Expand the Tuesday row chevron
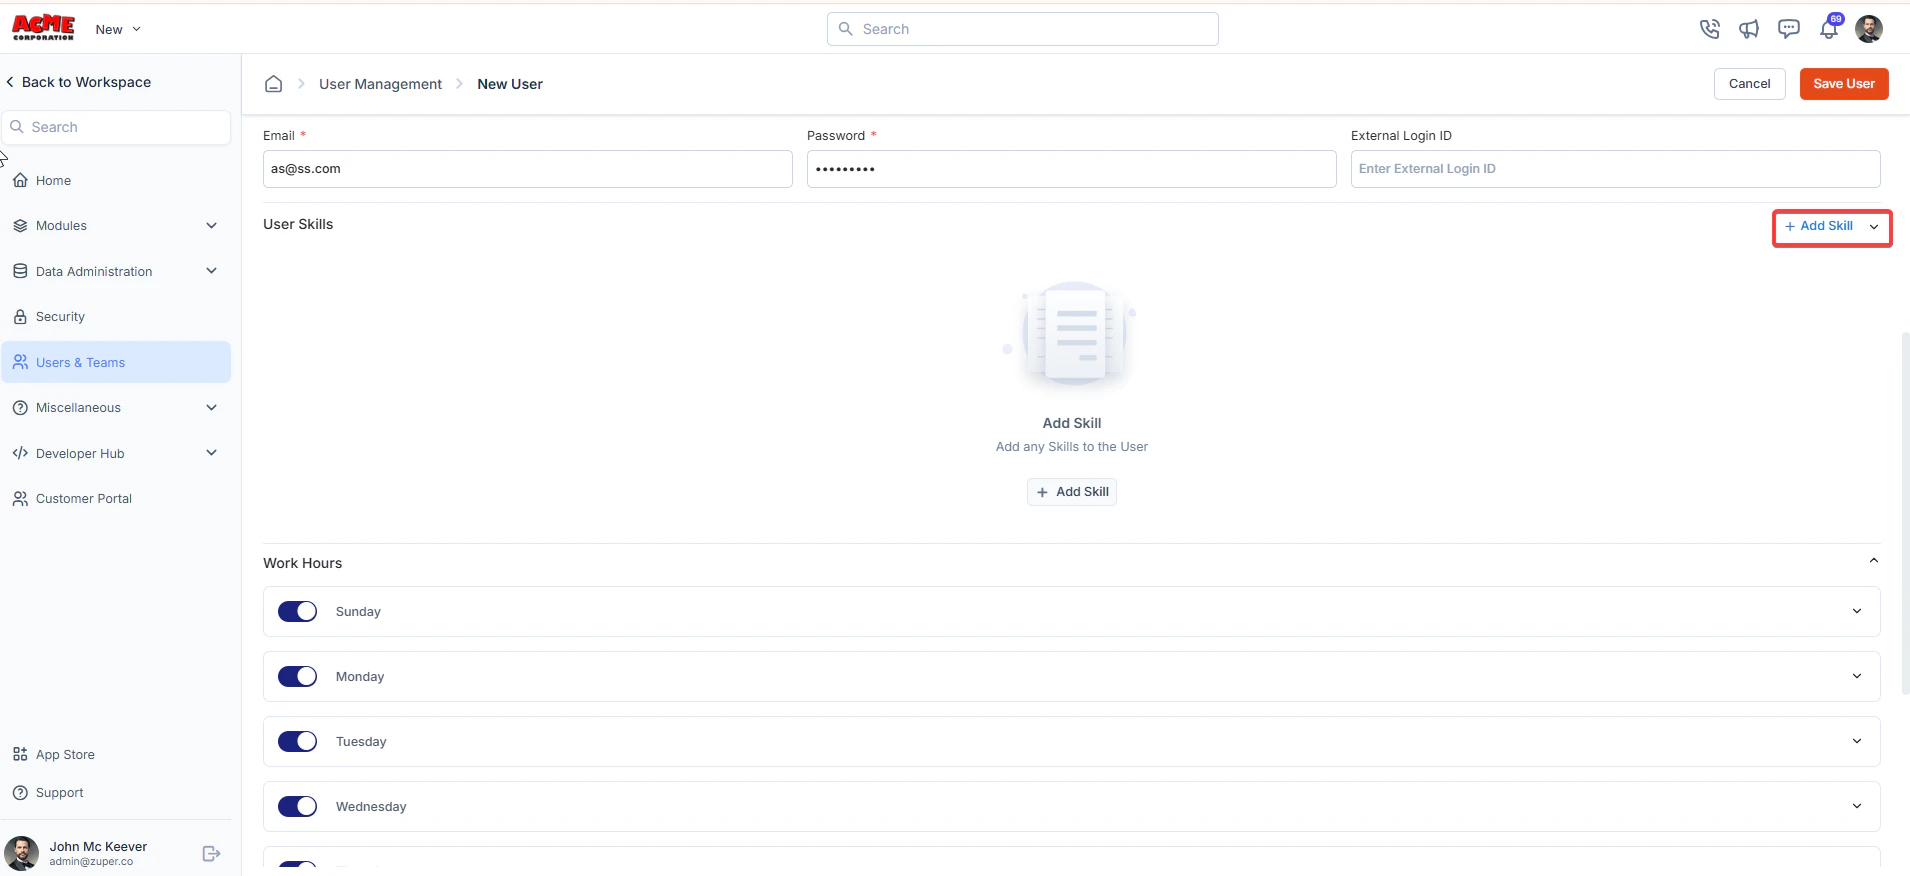This screenshot has height=876, width=1910. tap(1857, 741)
